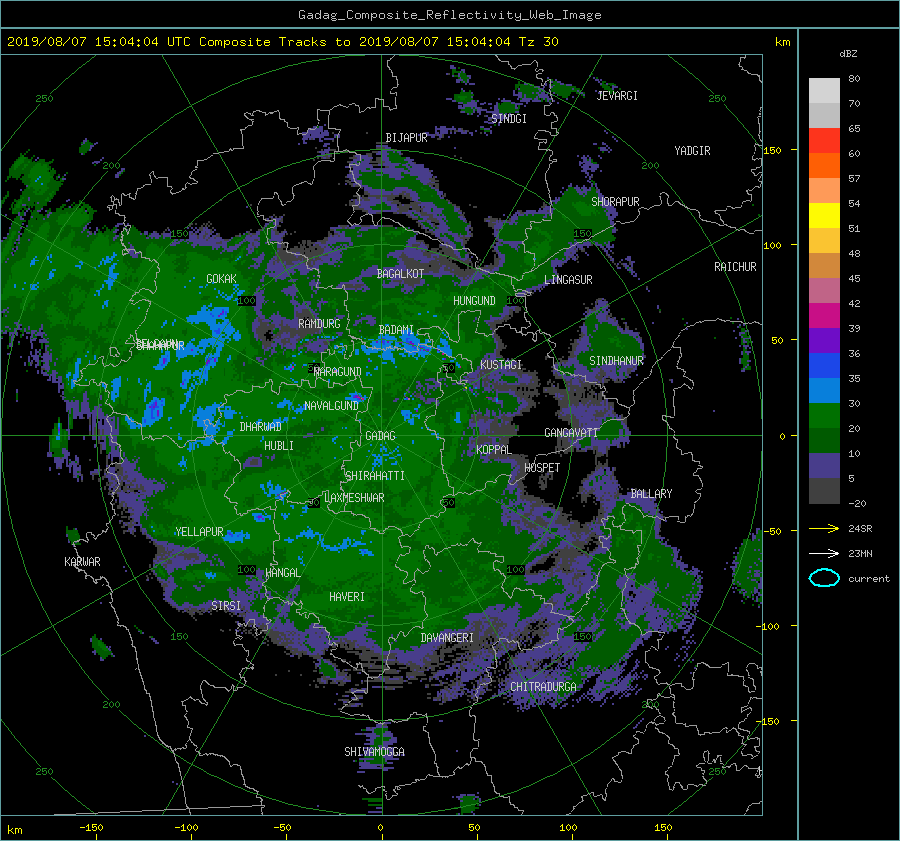Click the slate violet 10 dBZ legend swatch
This screenshot has width=900, height=841.
pyautogui.click(x=824, y=466)
